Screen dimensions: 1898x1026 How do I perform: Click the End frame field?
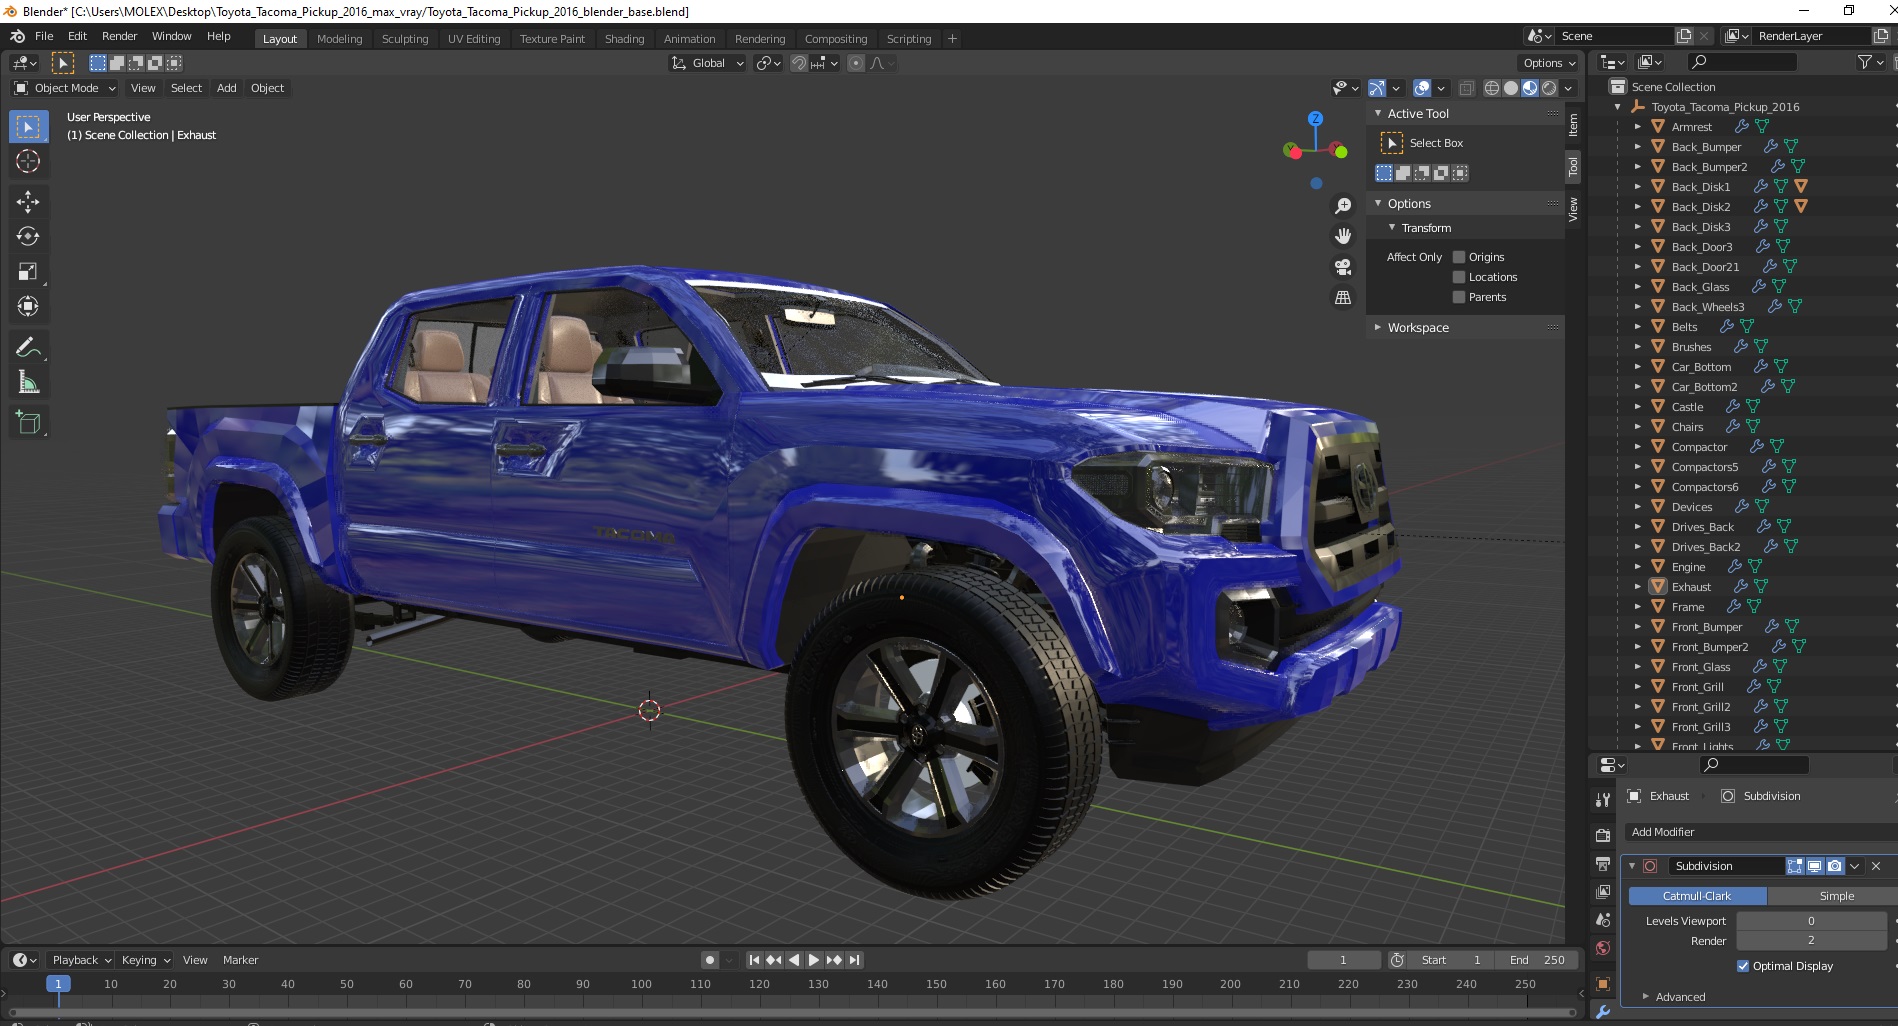tap(1537, 960)
